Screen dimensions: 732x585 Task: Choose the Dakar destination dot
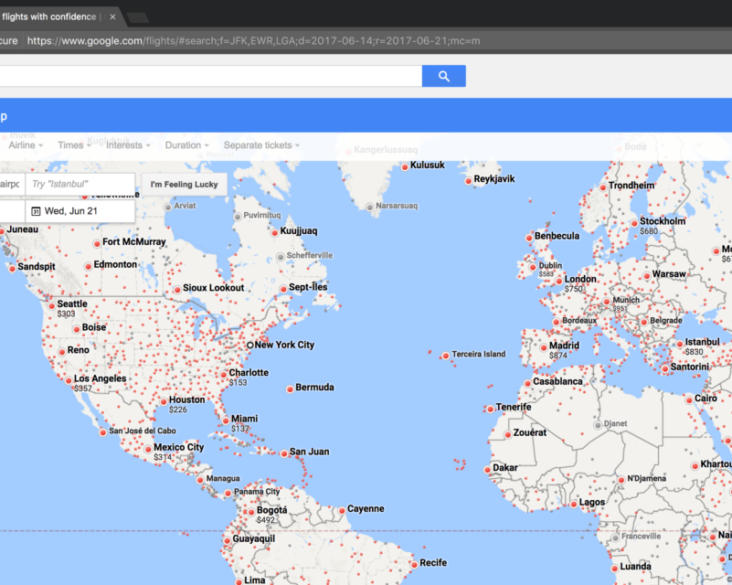[x=487, y=470]
